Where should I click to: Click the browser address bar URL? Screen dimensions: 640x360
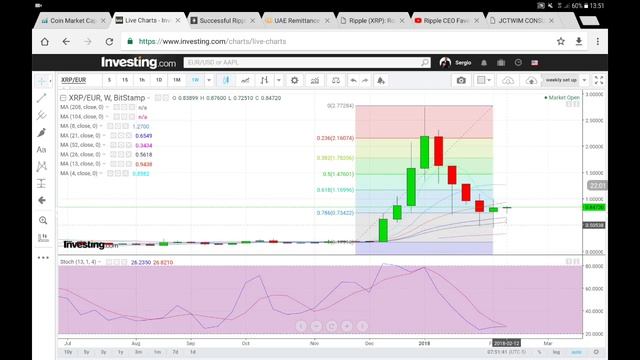click(212, 41)
